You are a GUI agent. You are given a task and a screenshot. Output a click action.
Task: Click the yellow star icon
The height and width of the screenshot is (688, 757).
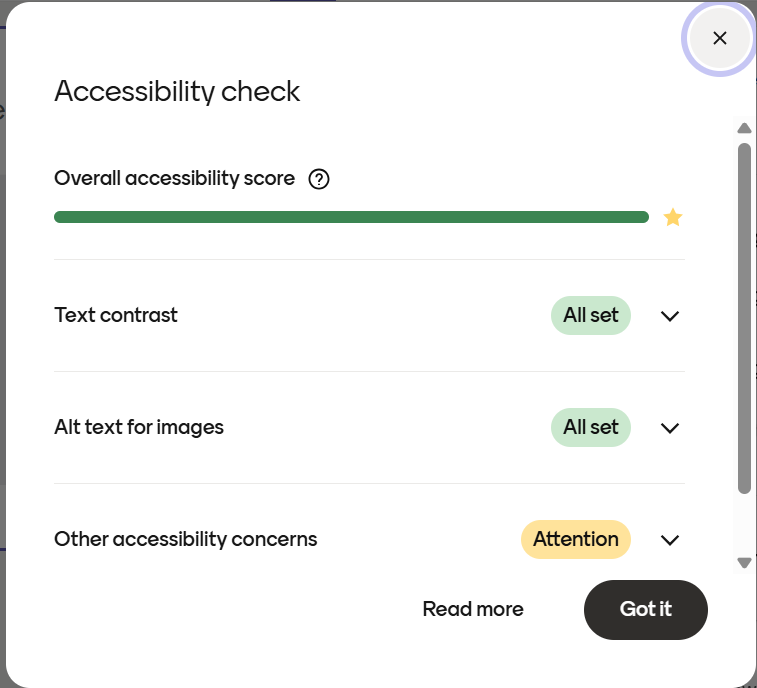click(x=673, y=217)
